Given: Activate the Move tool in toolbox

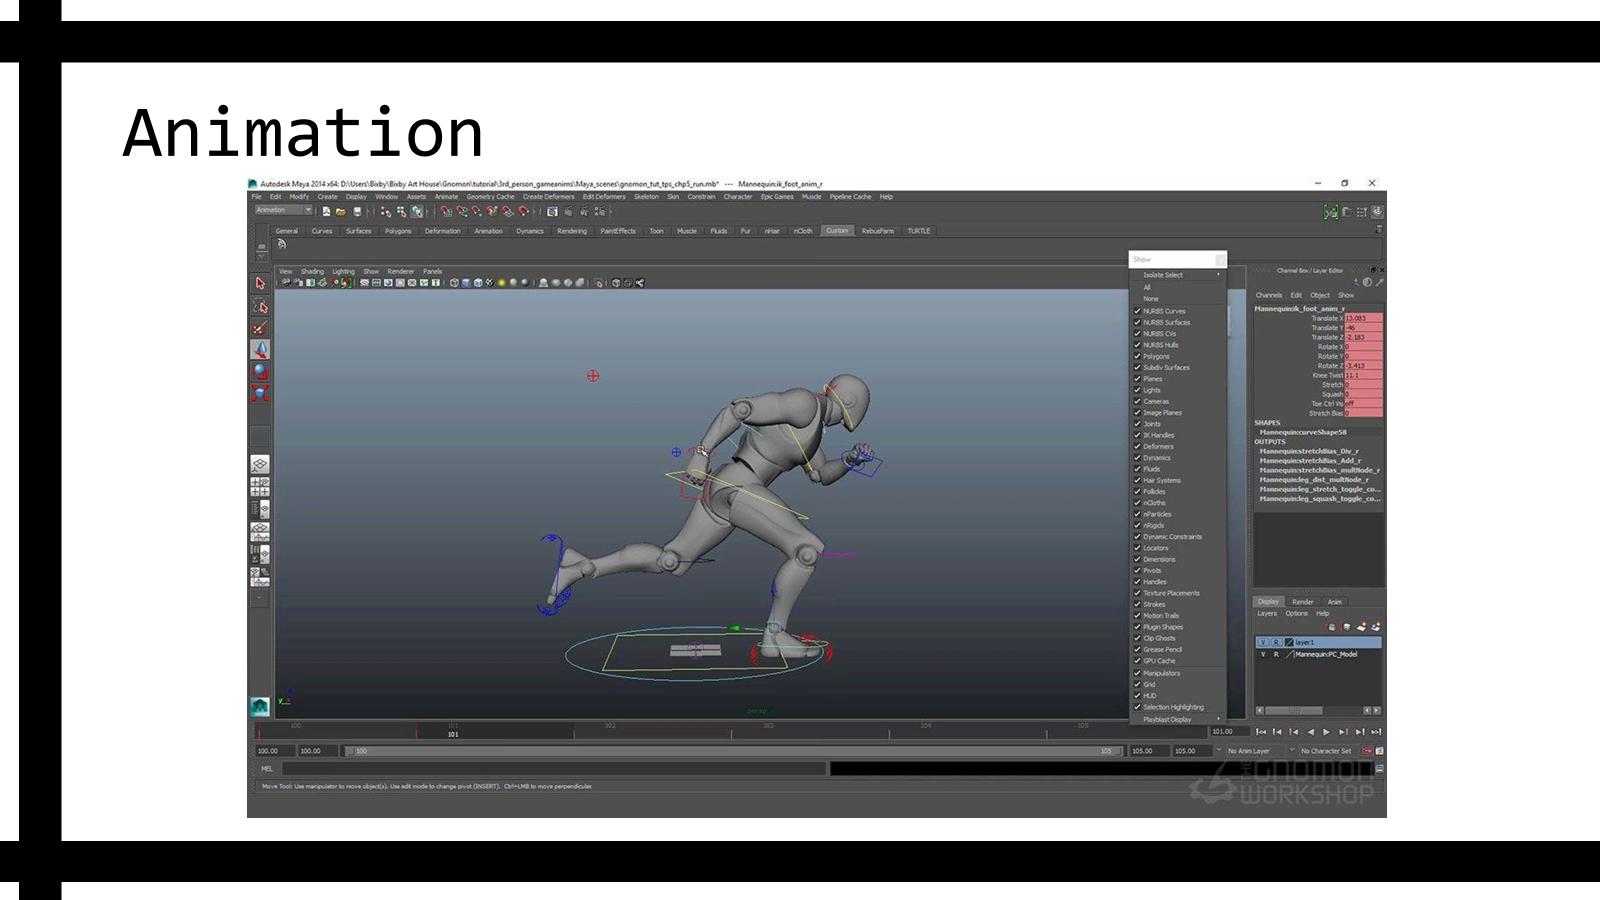Looking at the screenshot, I should click(260, 349).
